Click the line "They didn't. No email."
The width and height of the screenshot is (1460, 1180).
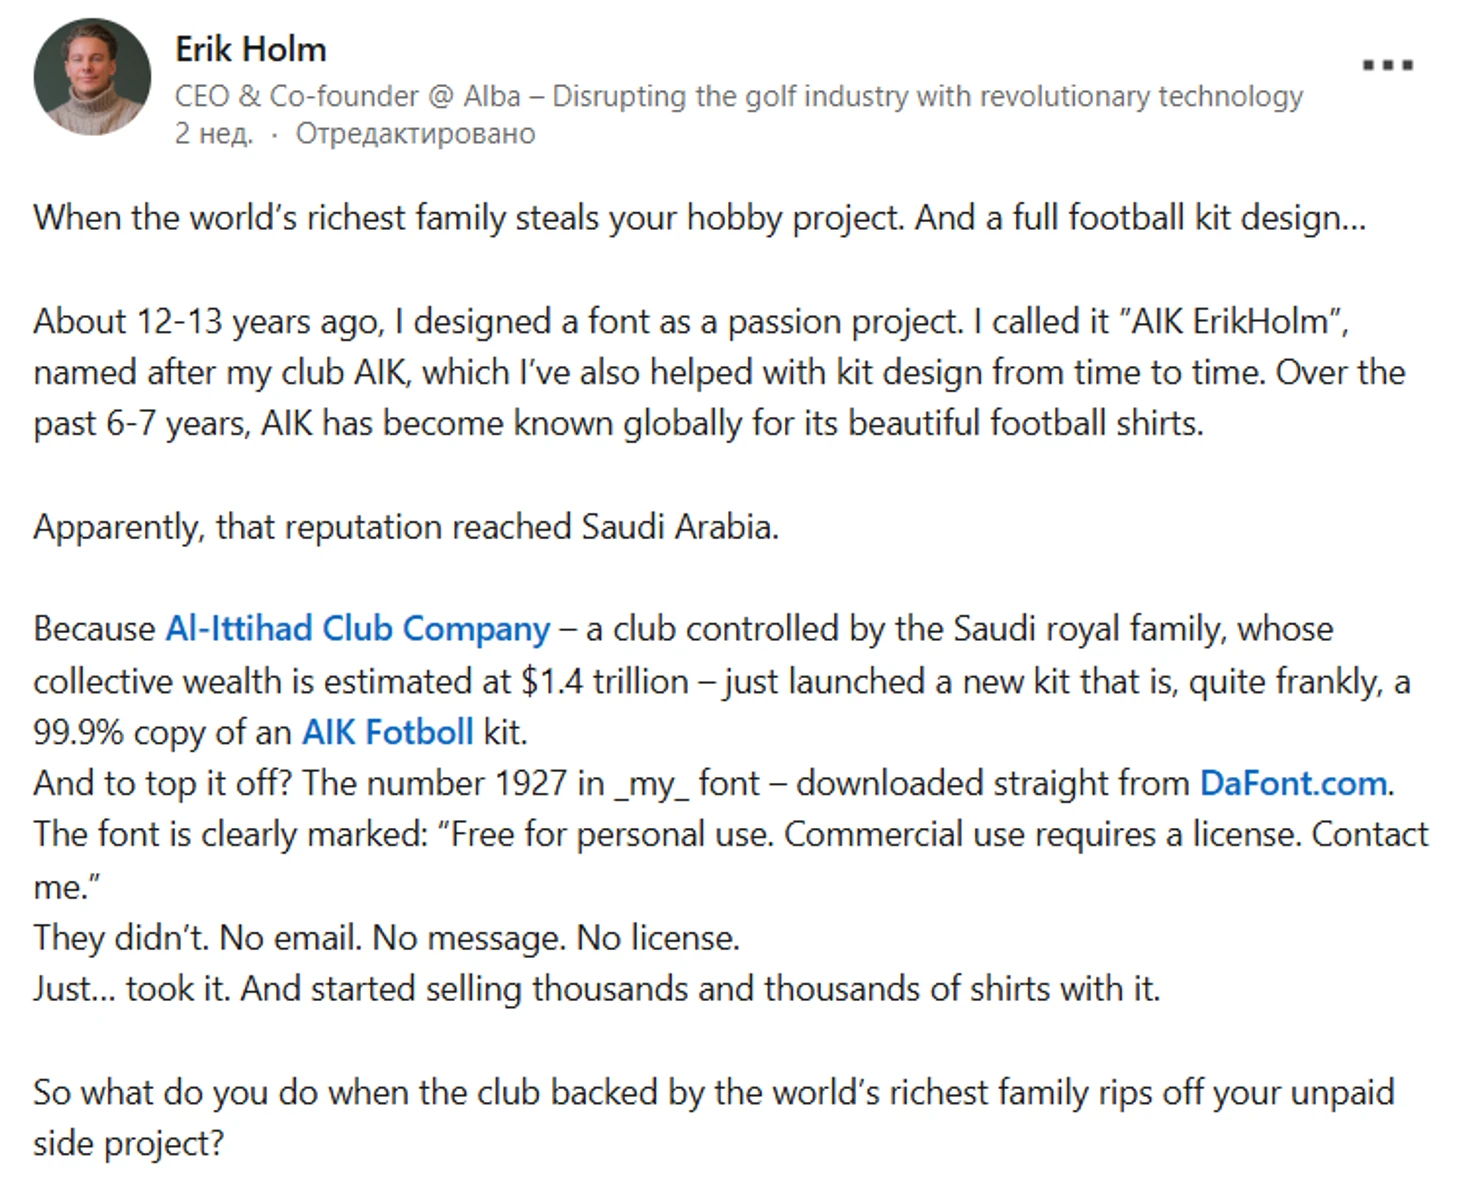[x=387, y=938]
